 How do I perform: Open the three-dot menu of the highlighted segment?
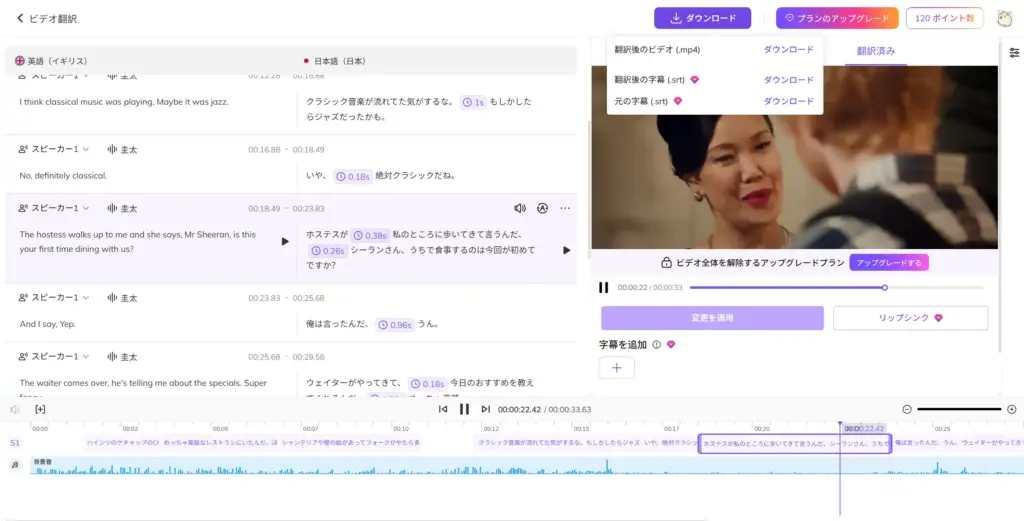pyautogui.click(x=566, y=209)
